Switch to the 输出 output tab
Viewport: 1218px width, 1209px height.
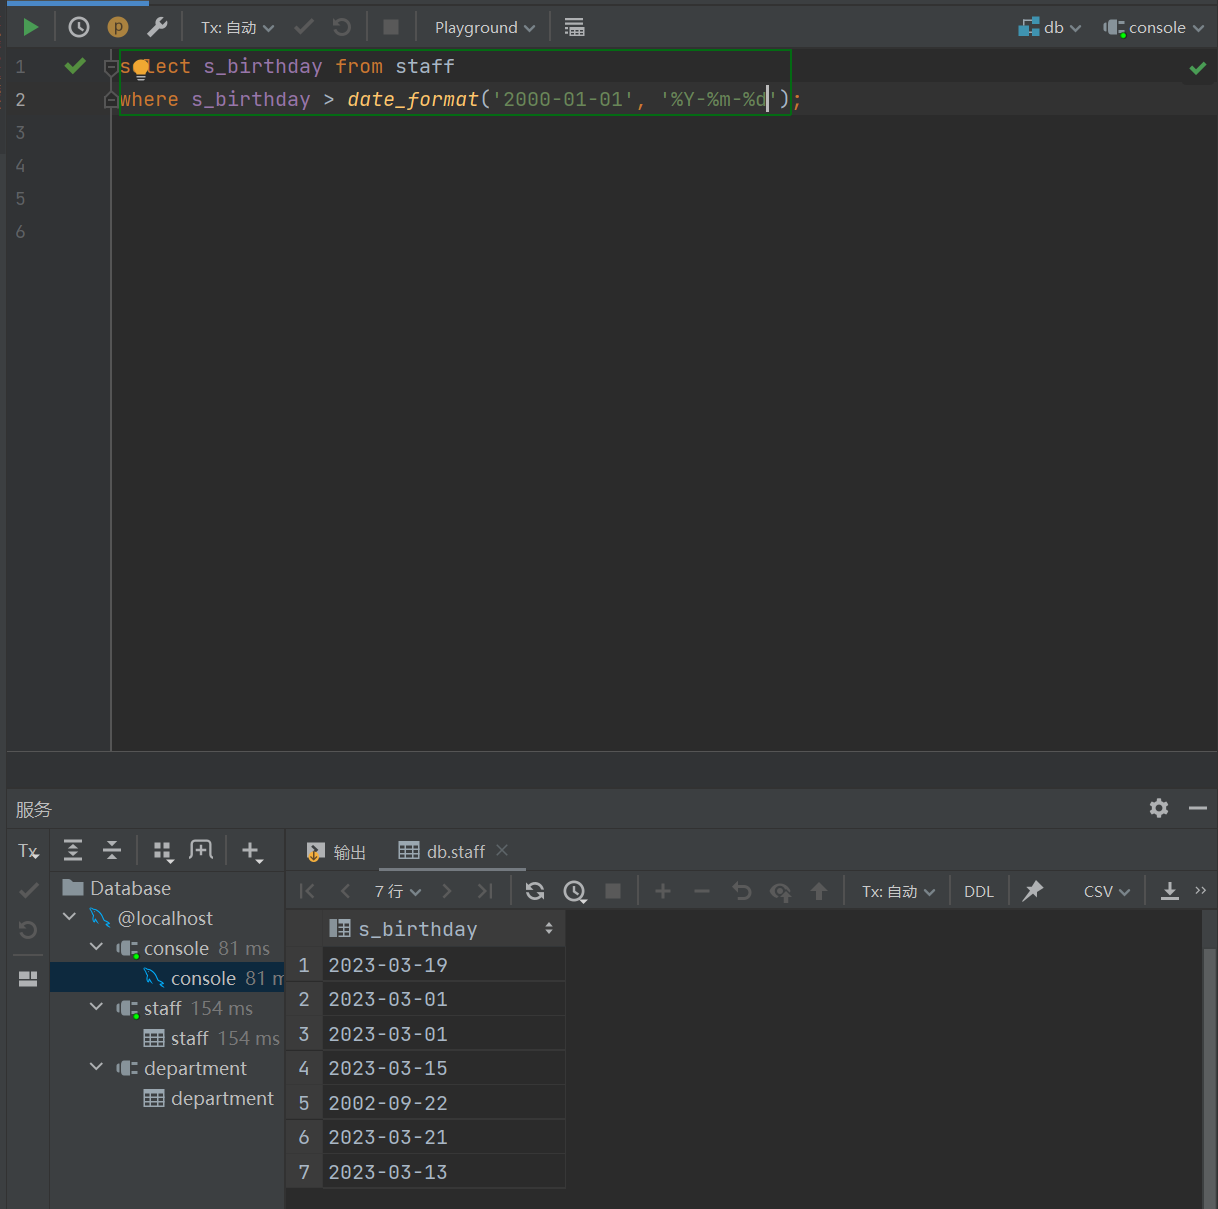tap(337, 852)
